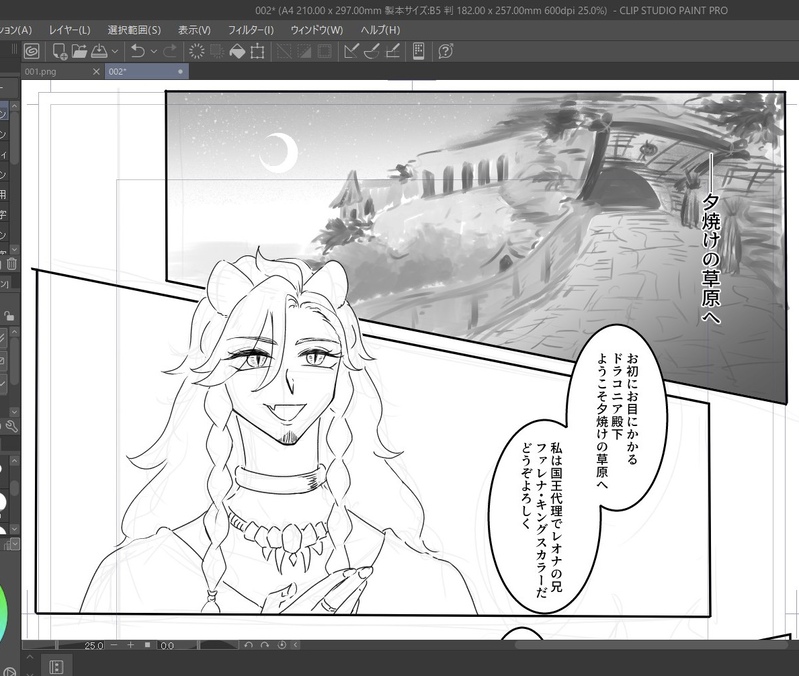
Task: Open CLIP STUDIO launcher icon
Action: (32, 51)
